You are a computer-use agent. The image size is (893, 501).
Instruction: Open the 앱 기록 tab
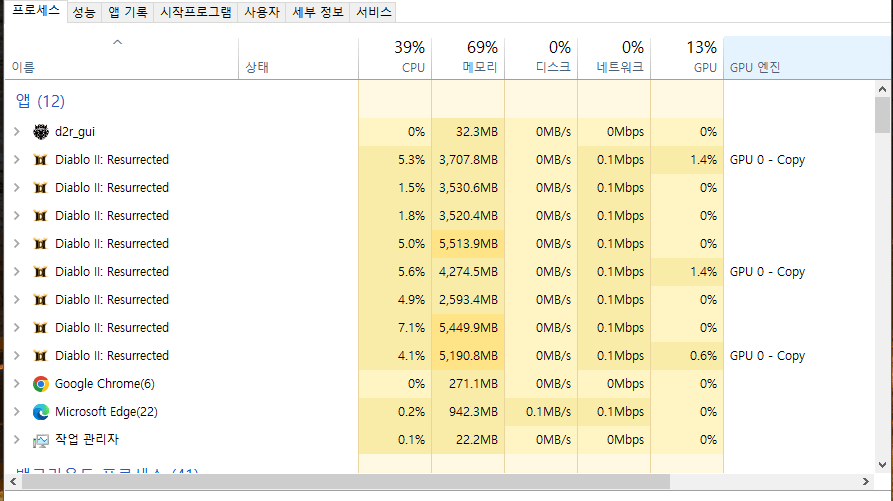128,12
